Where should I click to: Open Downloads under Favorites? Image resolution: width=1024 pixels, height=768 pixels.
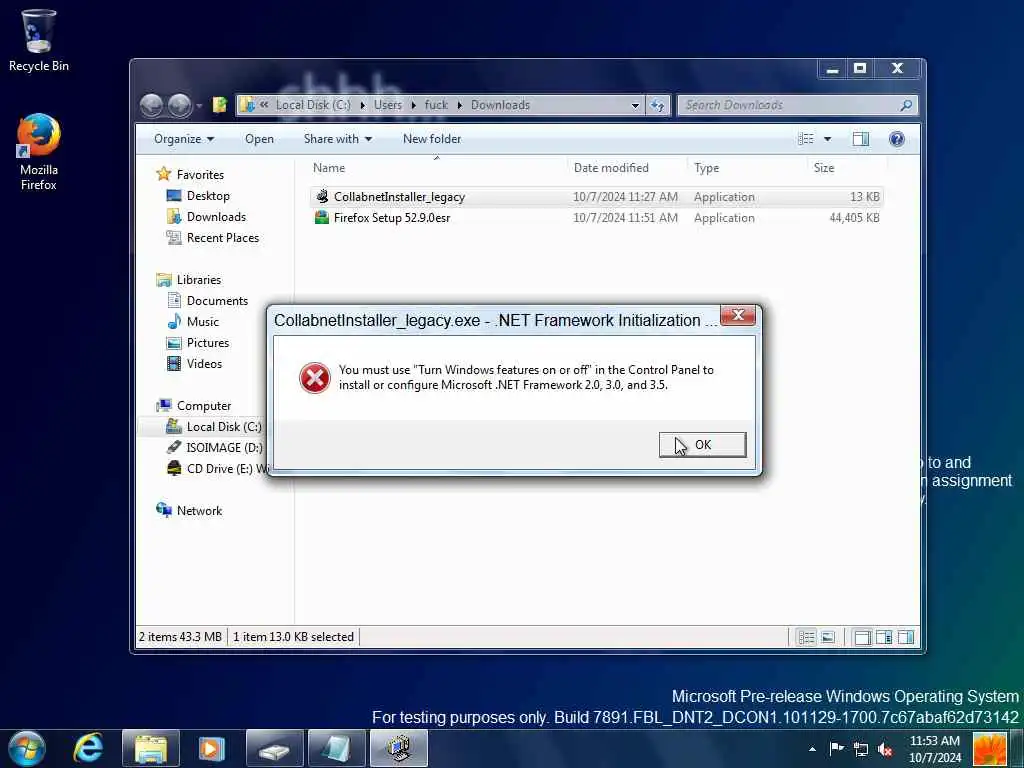coord(216,217)
